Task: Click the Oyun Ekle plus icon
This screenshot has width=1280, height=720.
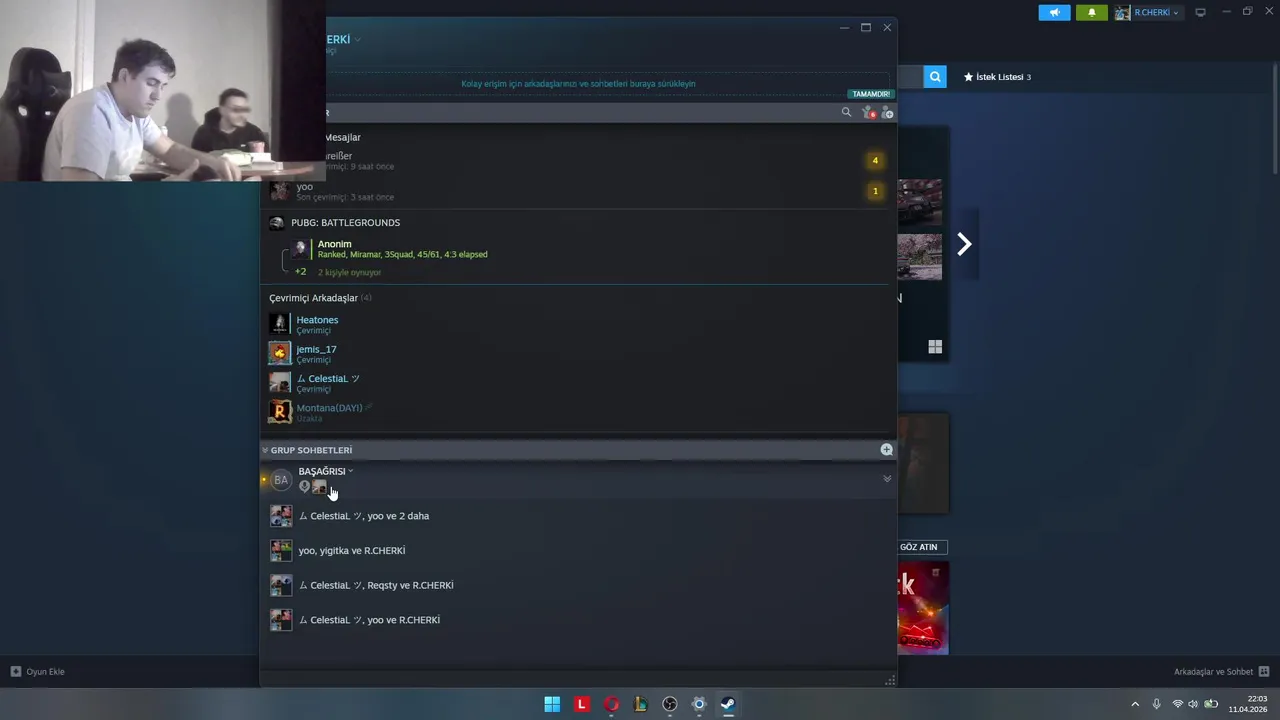Action: tap(16, 672)
